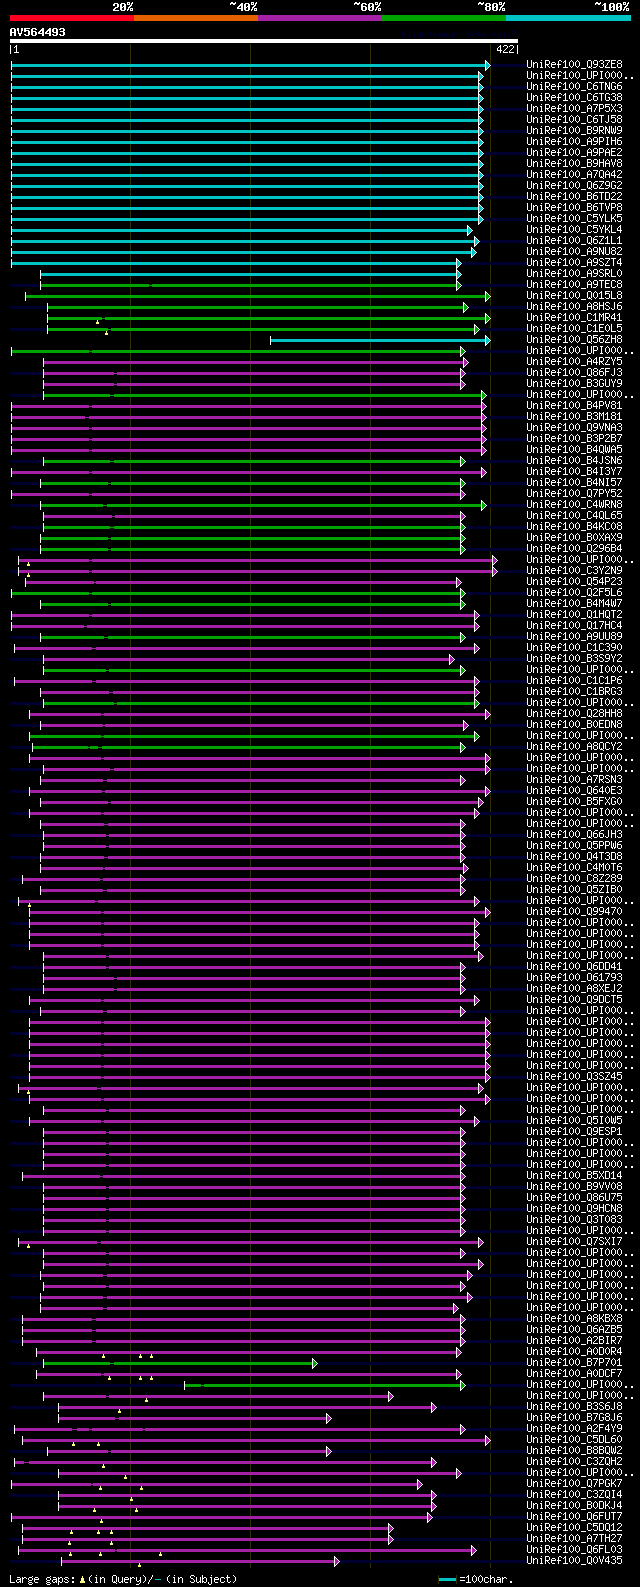Click the cyan ~100% legend color bar
The height and width of the screenshot is (1587, 640).
(568, 18)
